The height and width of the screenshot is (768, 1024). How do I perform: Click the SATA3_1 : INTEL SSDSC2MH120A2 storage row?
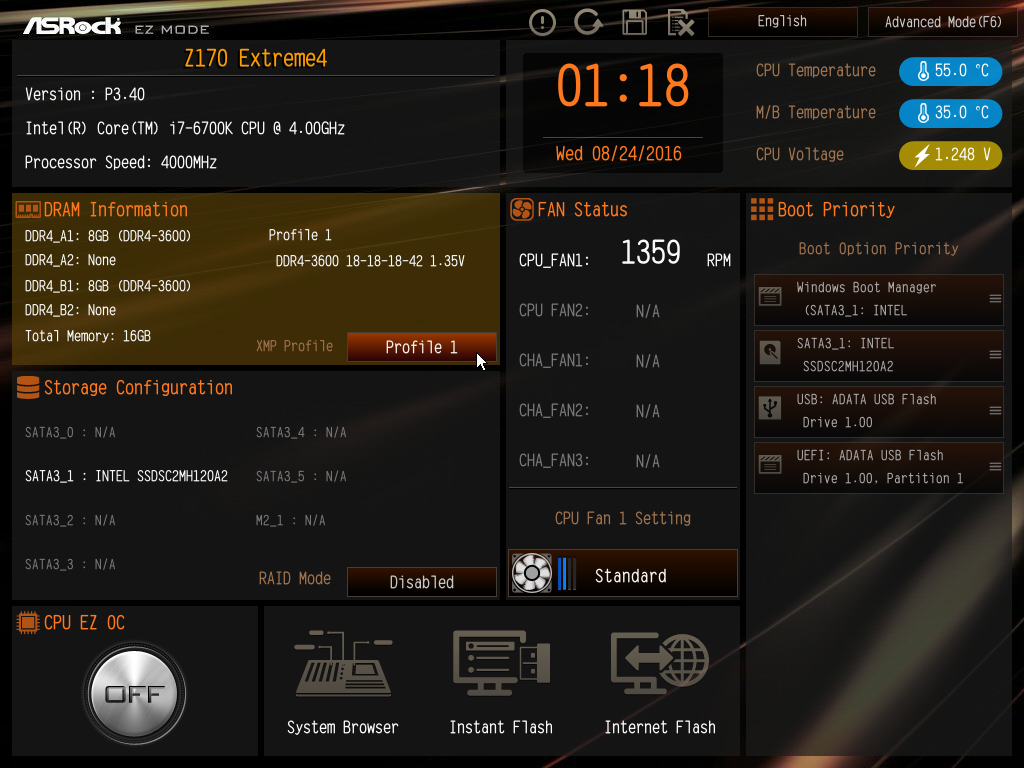point(126,476)
